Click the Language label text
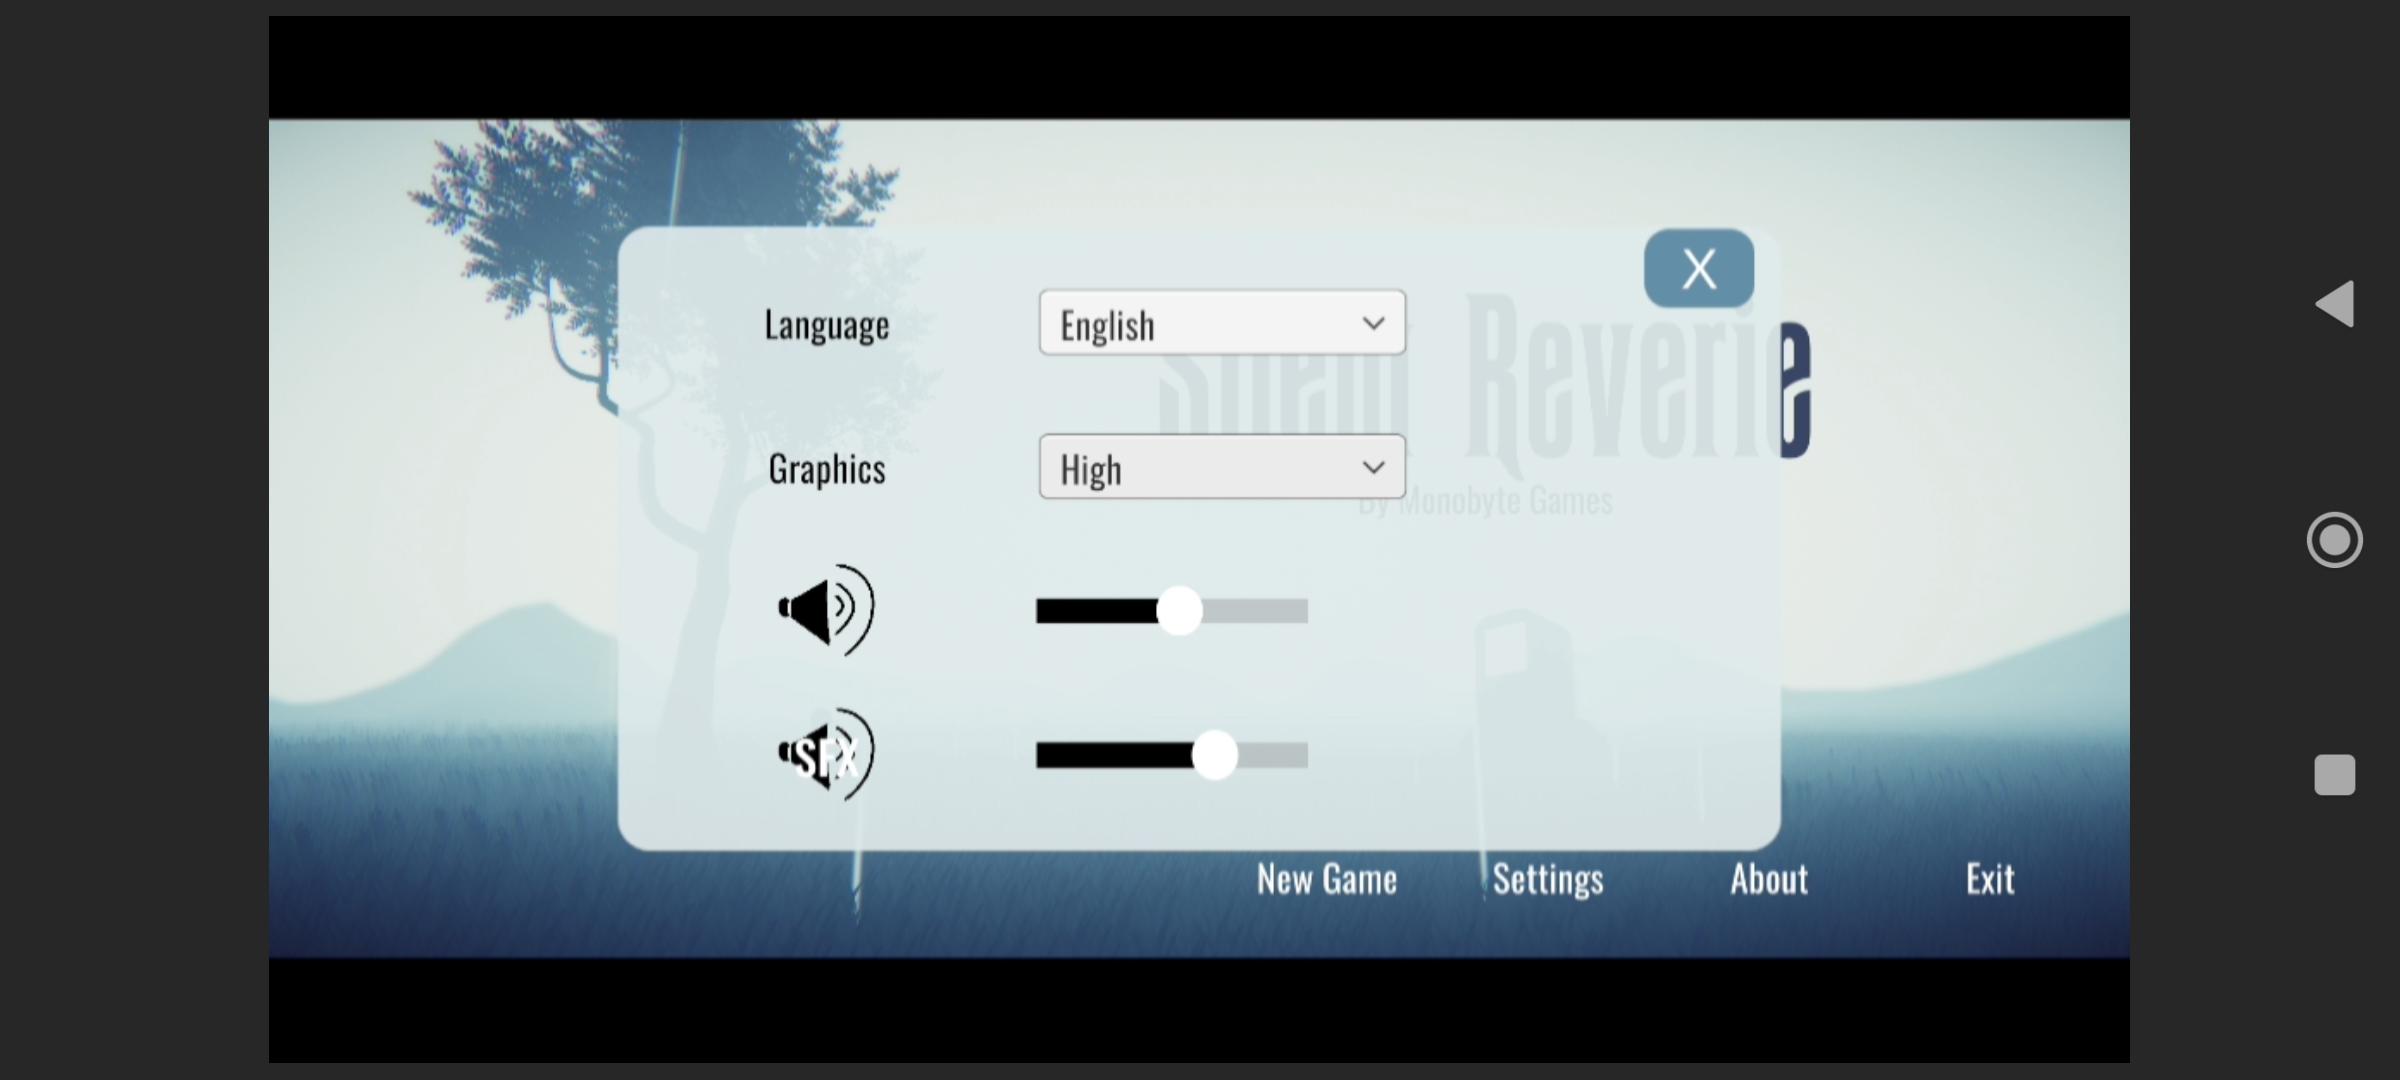The width and height of the screenshot is (2400, 1080). tap(826, 325)
